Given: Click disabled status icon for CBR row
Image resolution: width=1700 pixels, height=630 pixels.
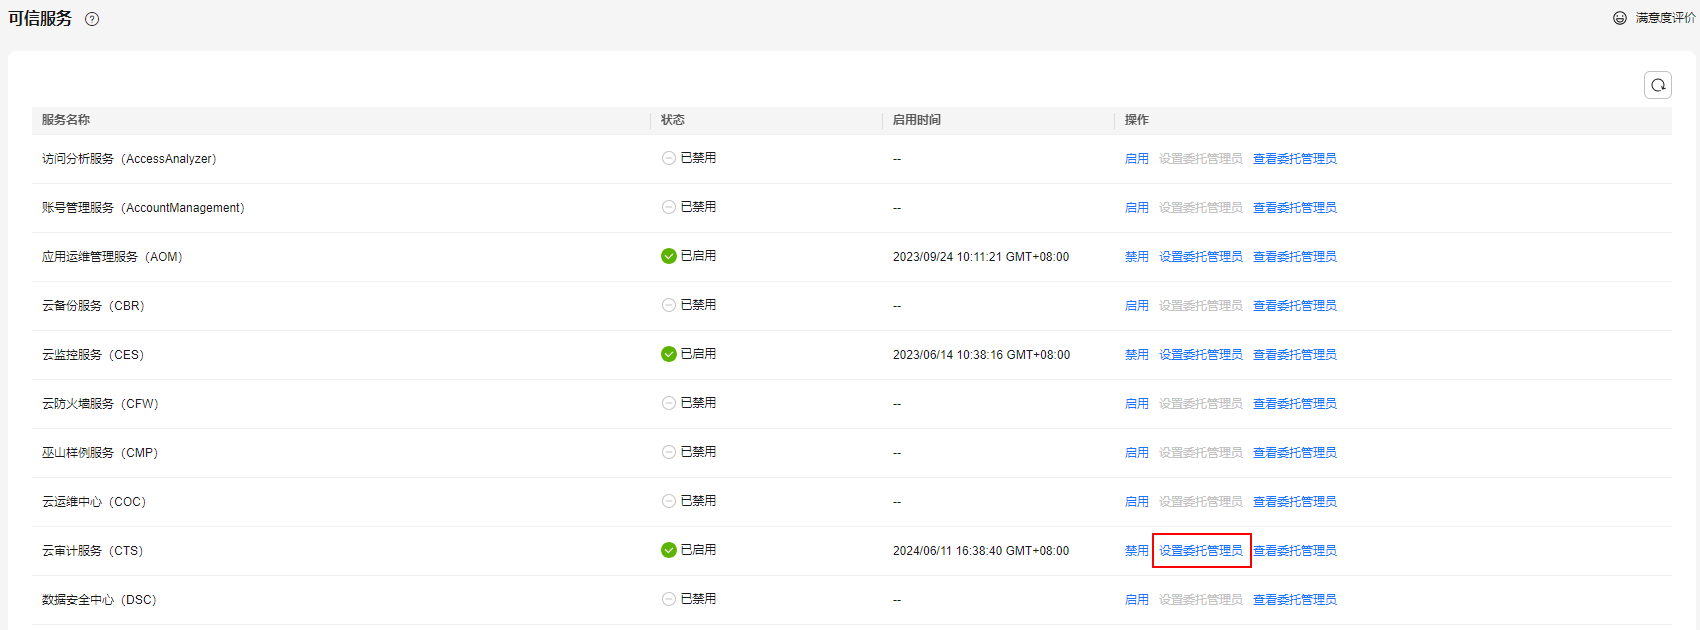Looking at the screenshot, I should coord(669,305).
